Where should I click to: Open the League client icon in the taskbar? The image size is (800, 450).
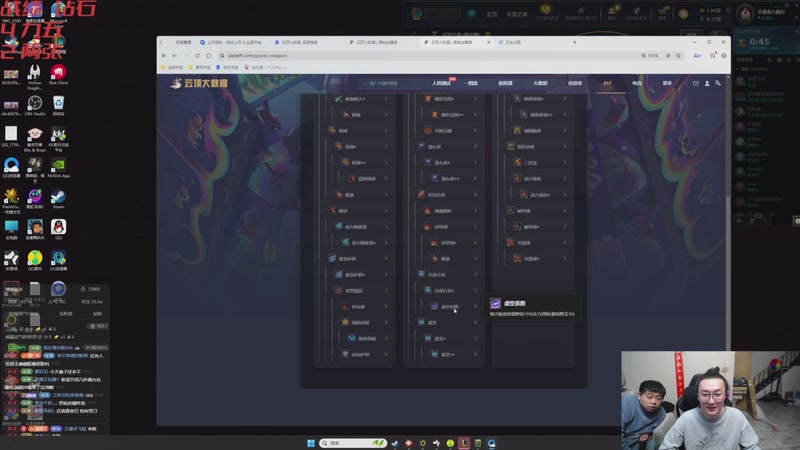pos(464,443)
